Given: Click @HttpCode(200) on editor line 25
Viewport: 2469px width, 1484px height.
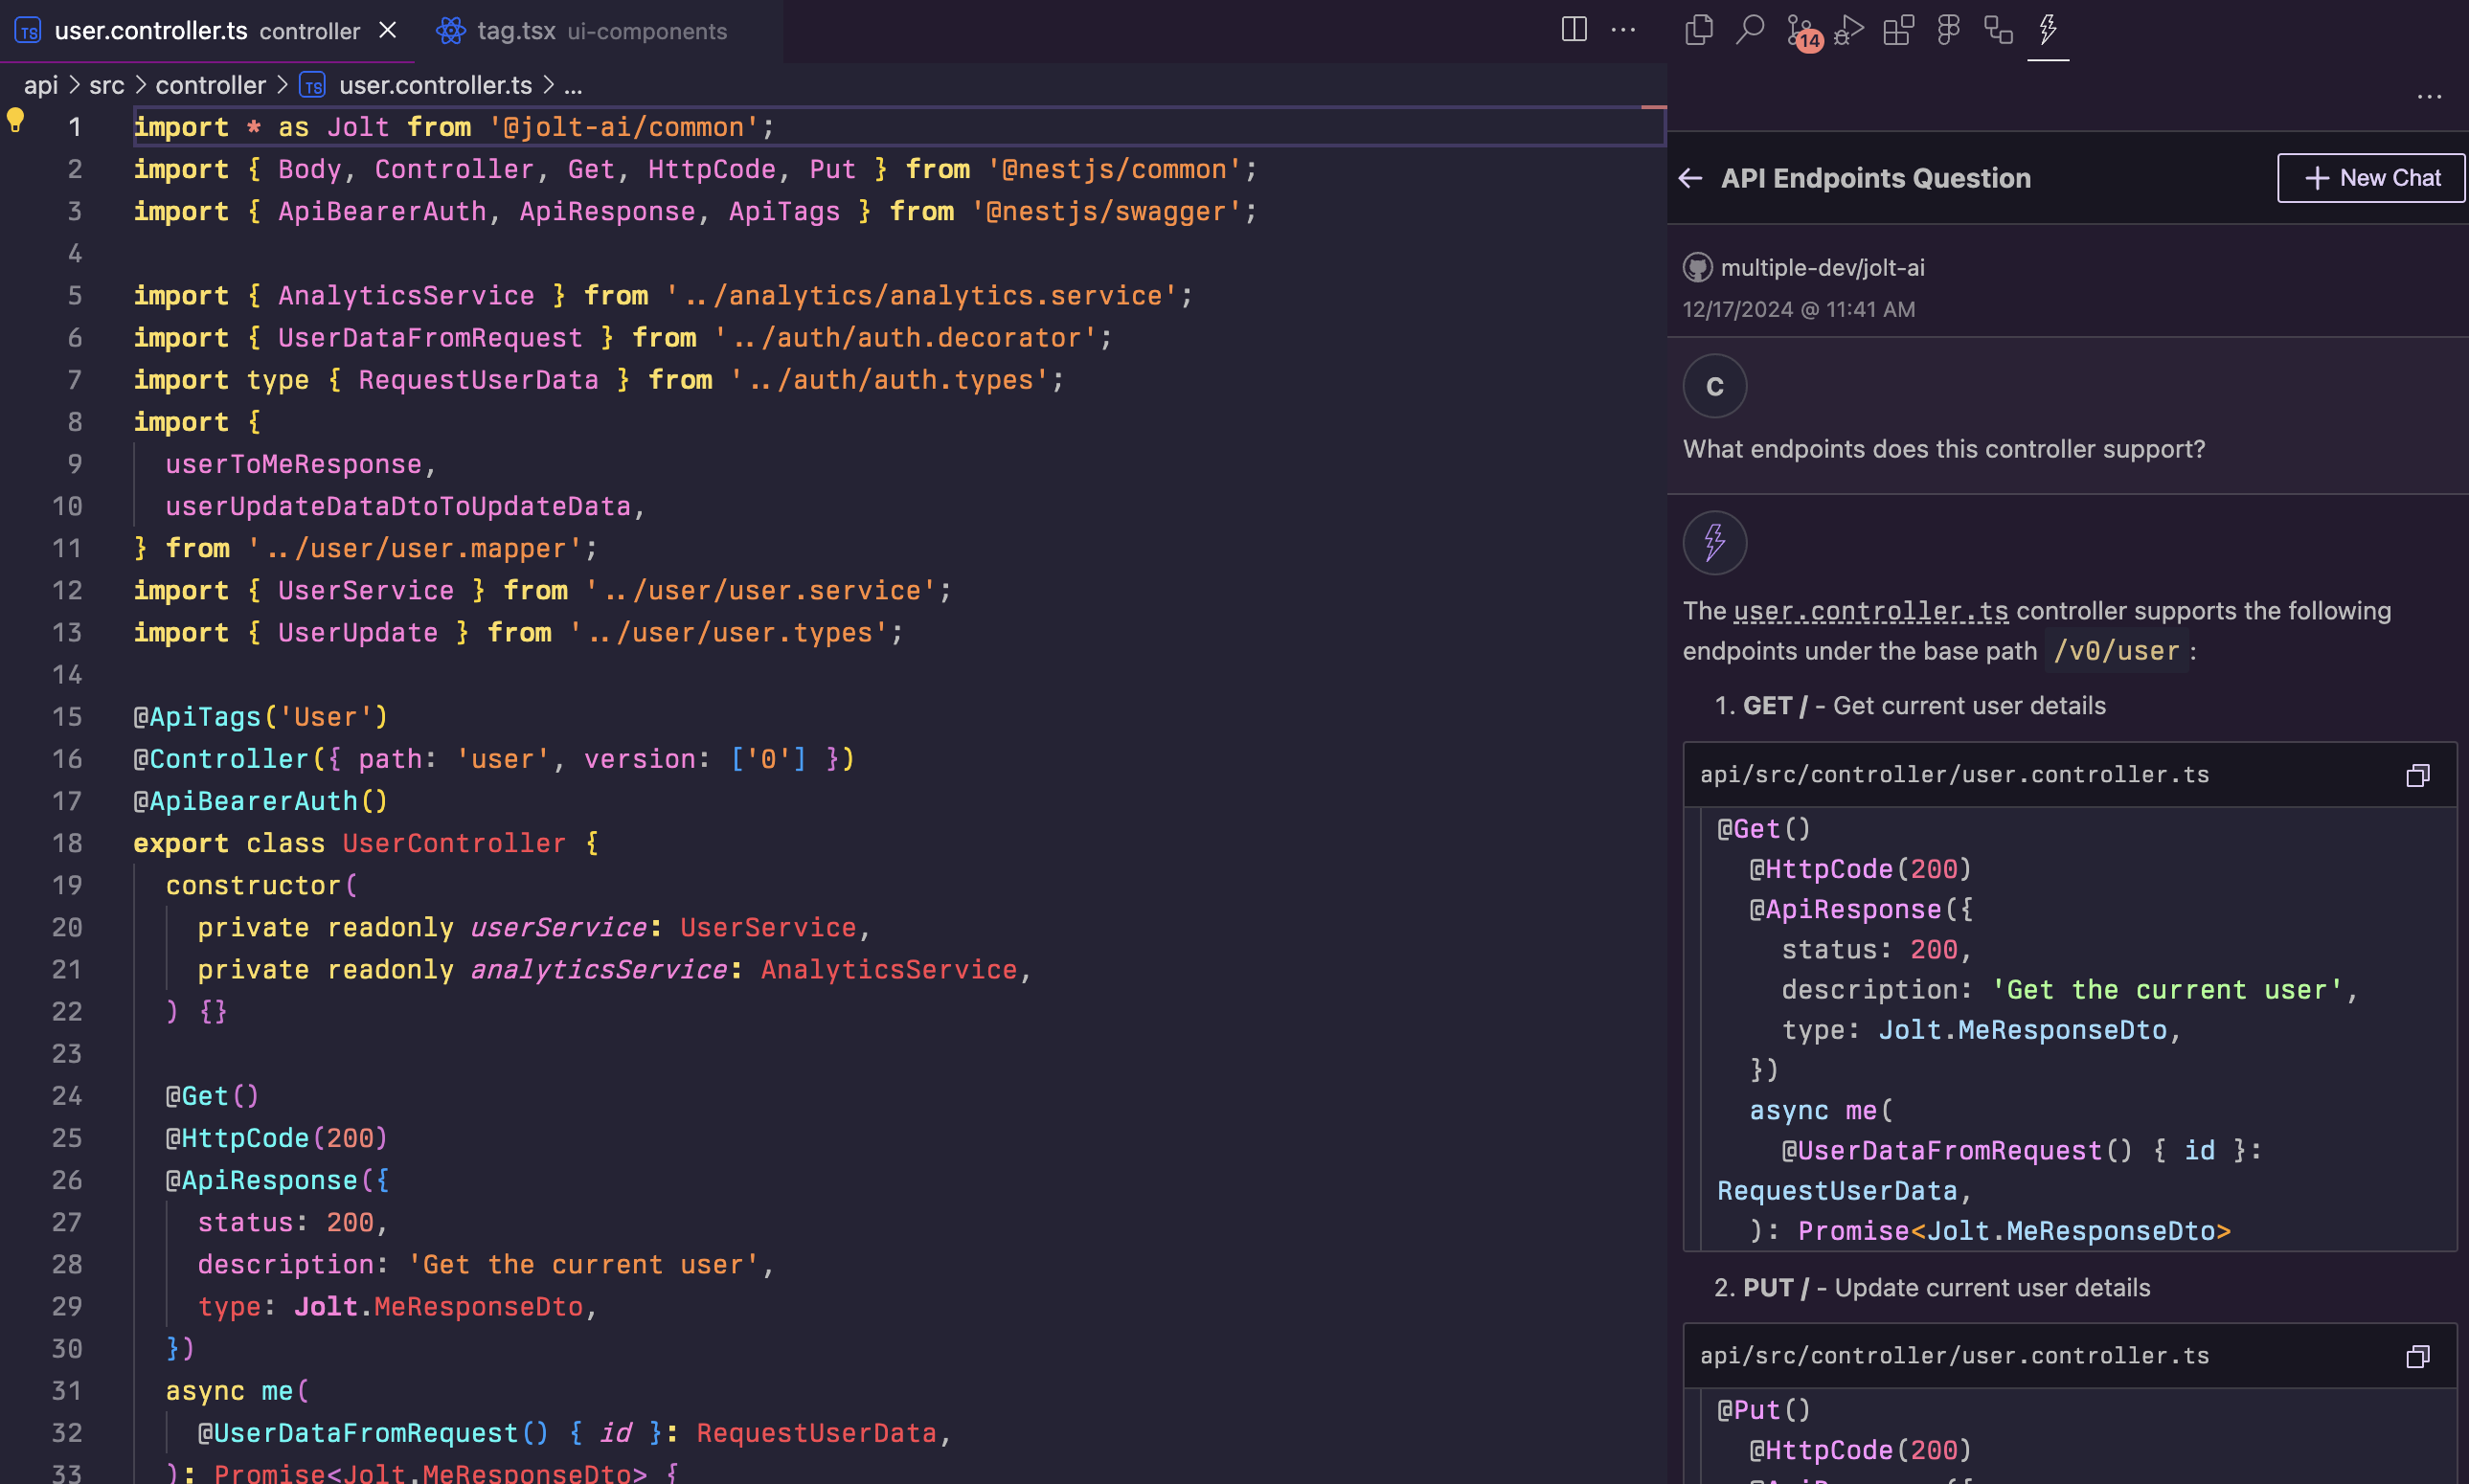Looking at the screenshot, I should click(x=277, y=1138).
